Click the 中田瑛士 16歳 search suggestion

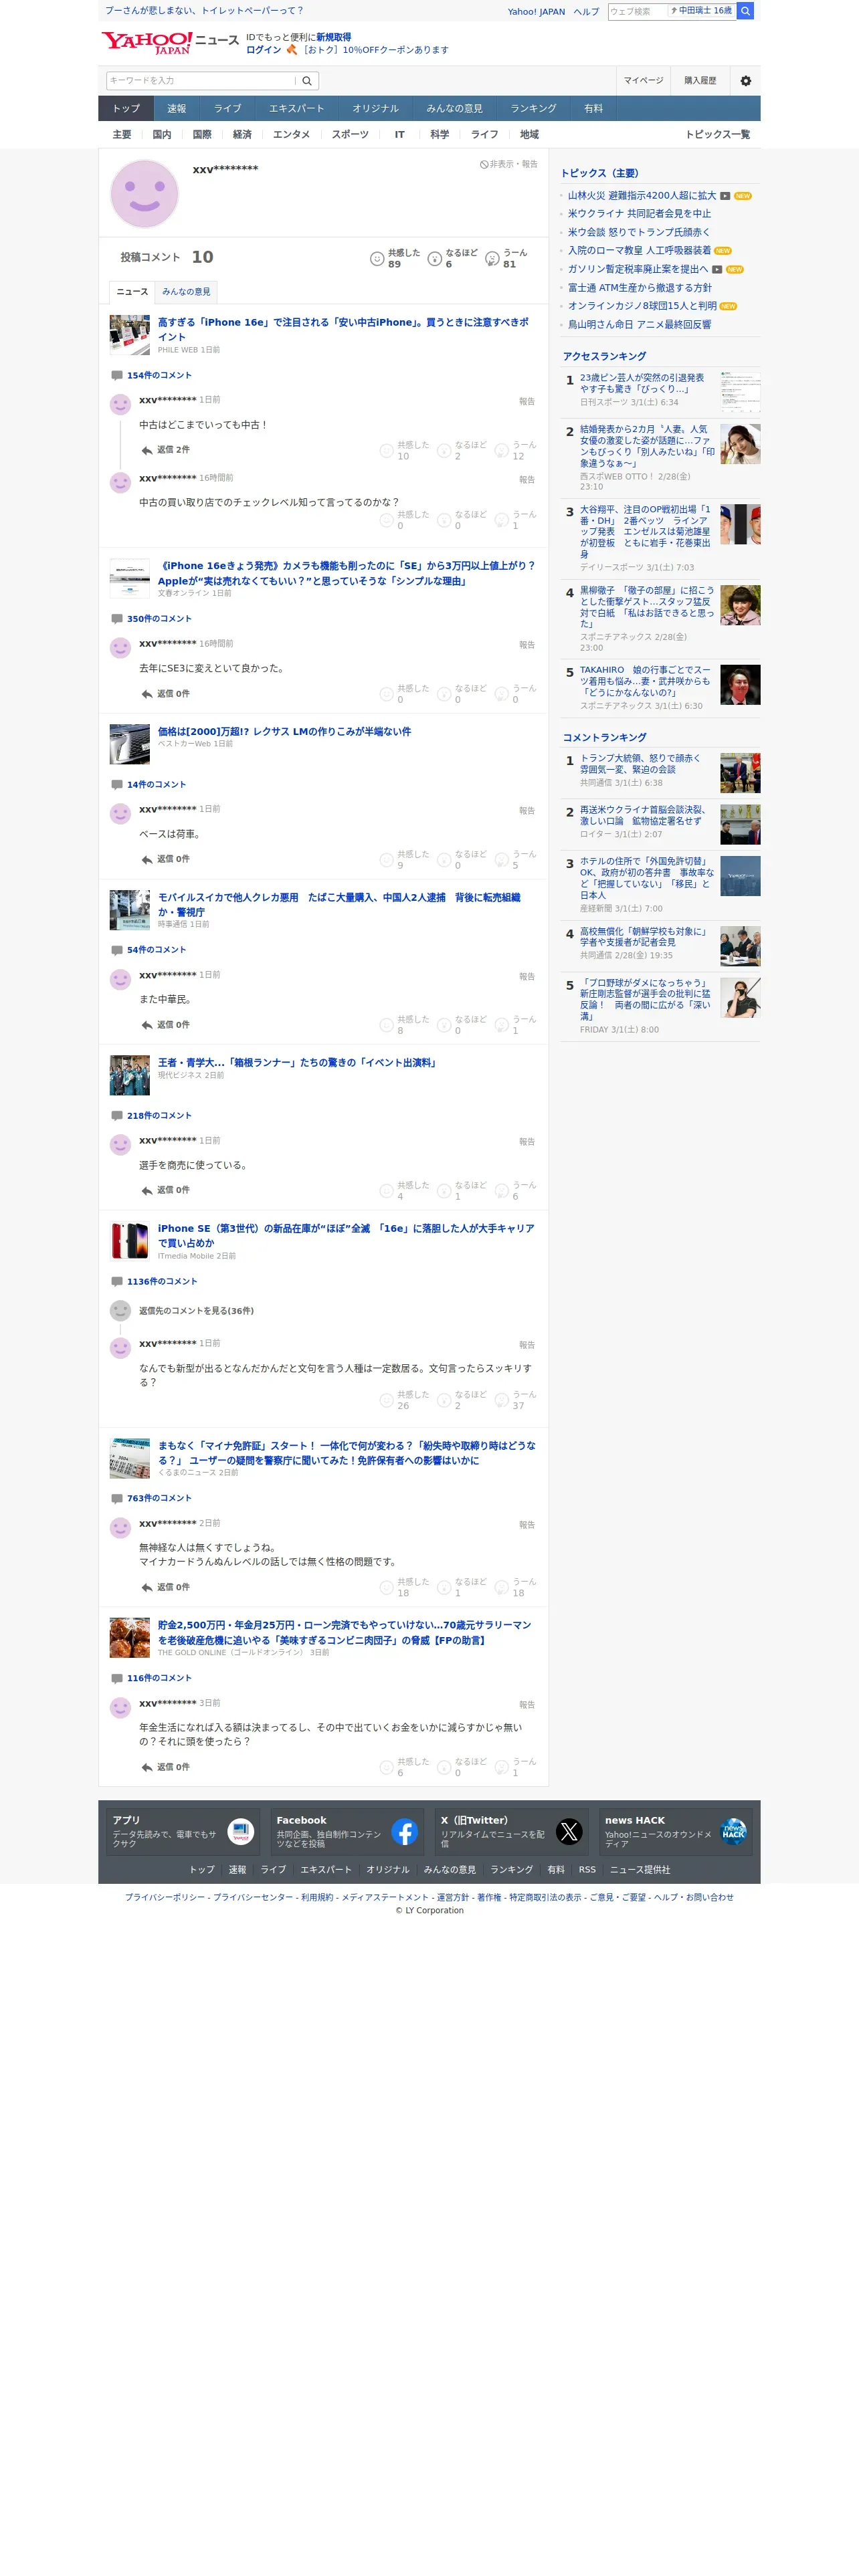coord(701,11)
